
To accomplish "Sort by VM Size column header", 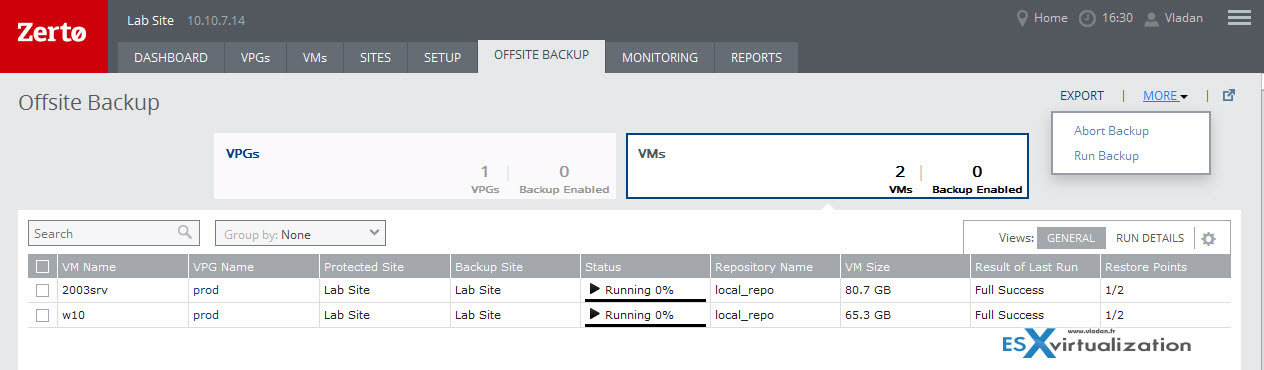I will (906, 267).
